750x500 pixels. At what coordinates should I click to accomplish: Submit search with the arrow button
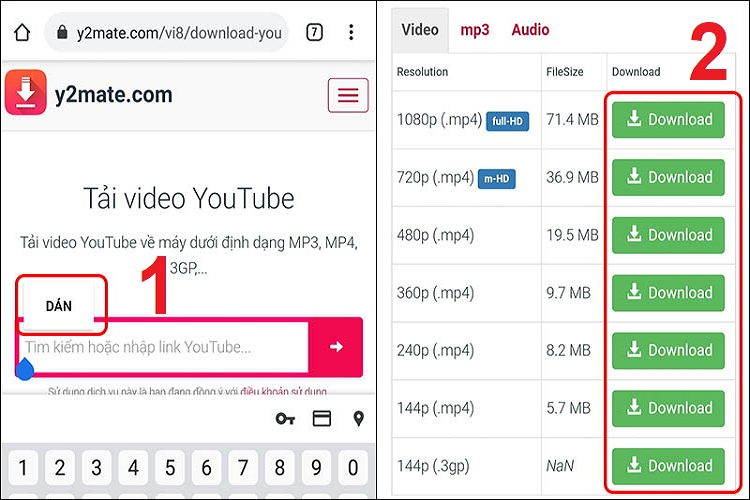tap(336, 347)
